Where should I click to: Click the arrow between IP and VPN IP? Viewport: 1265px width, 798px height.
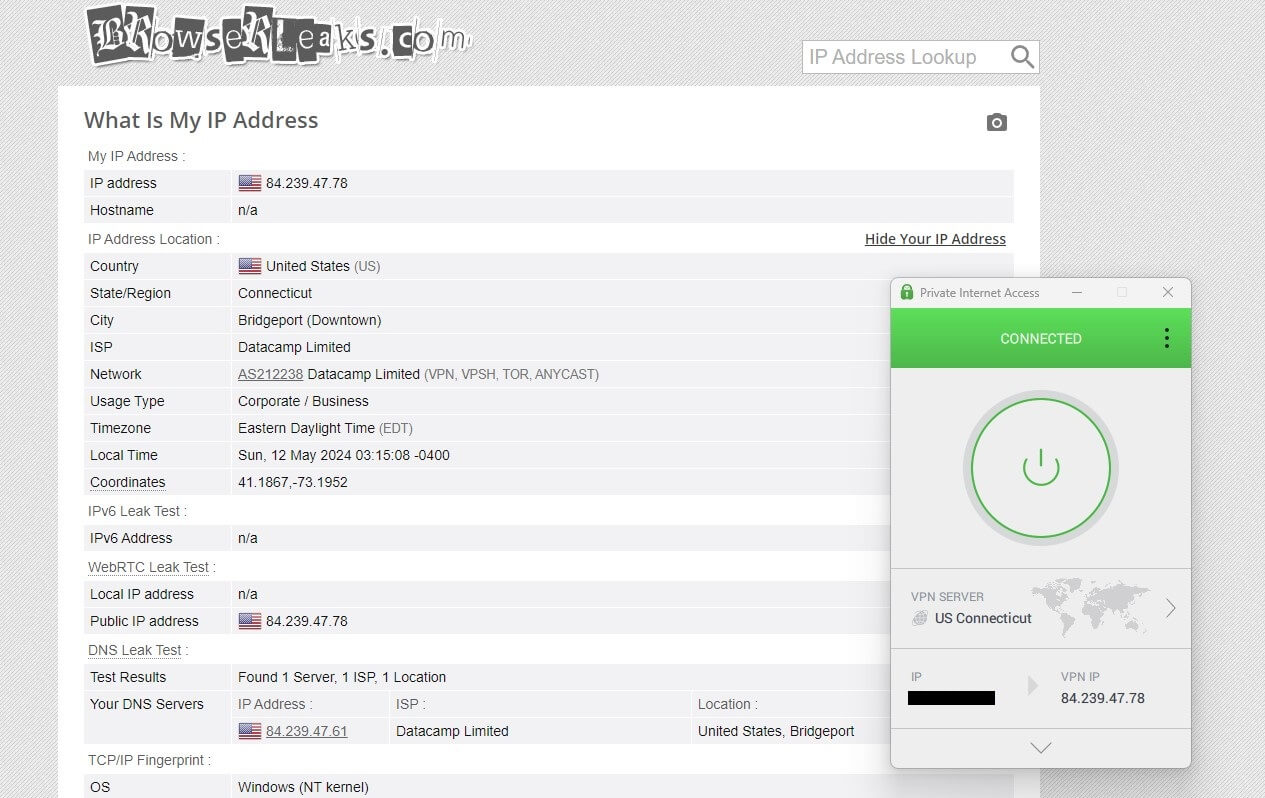pyautogui.click(x=1033, y=686)
